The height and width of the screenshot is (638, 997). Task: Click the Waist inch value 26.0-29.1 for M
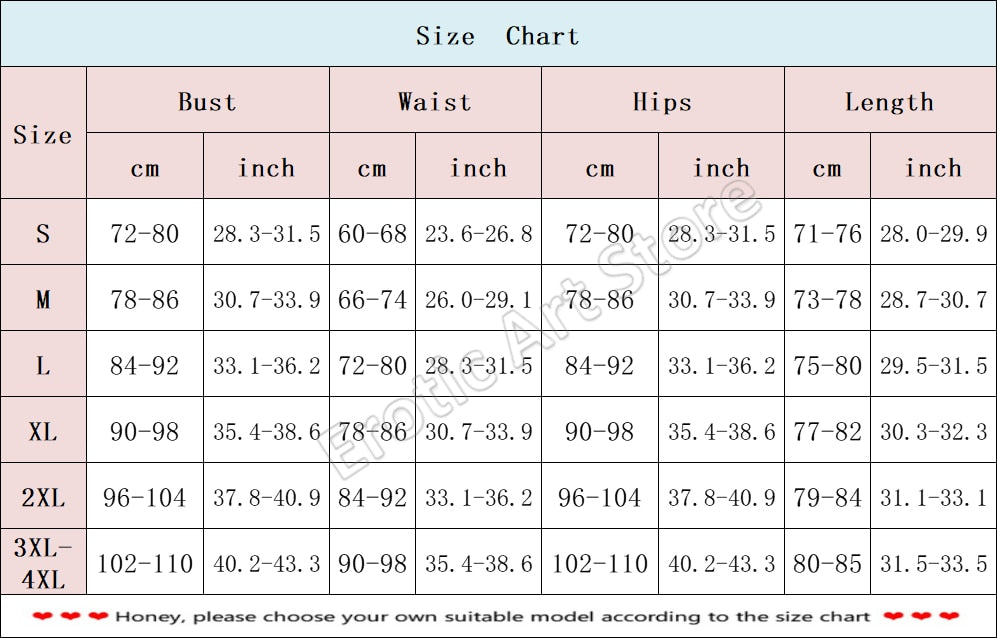tap(478, 299)
